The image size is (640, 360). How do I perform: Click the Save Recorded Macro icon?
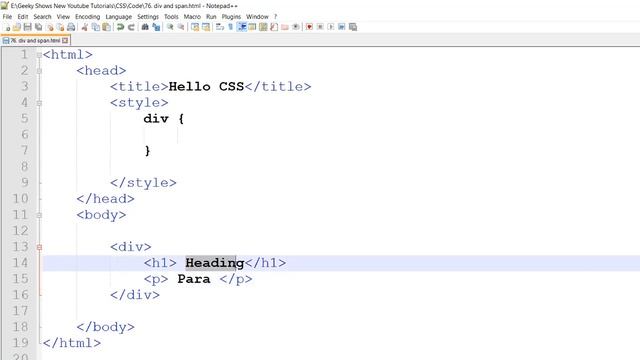pos(353,27)
